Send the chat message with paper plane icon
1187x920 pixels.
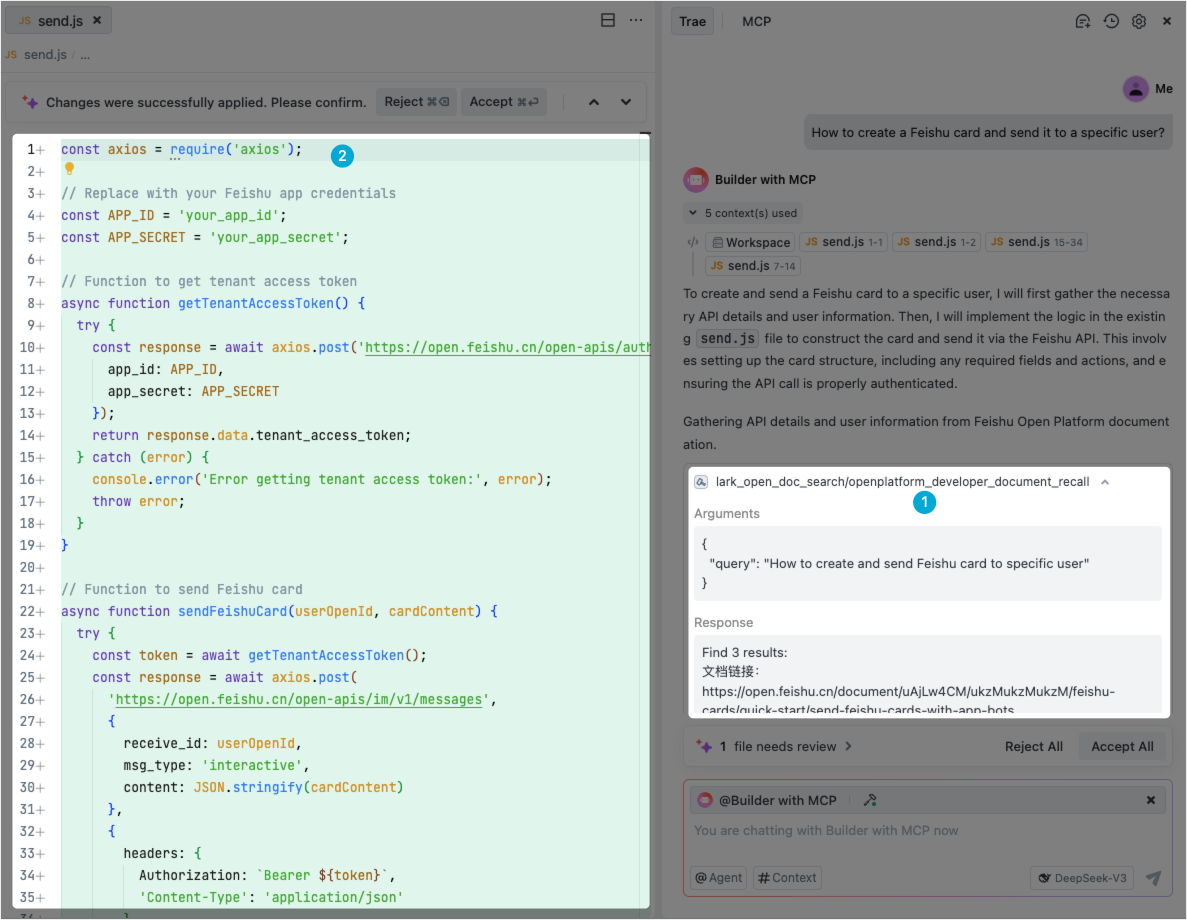click(1153, 878)
